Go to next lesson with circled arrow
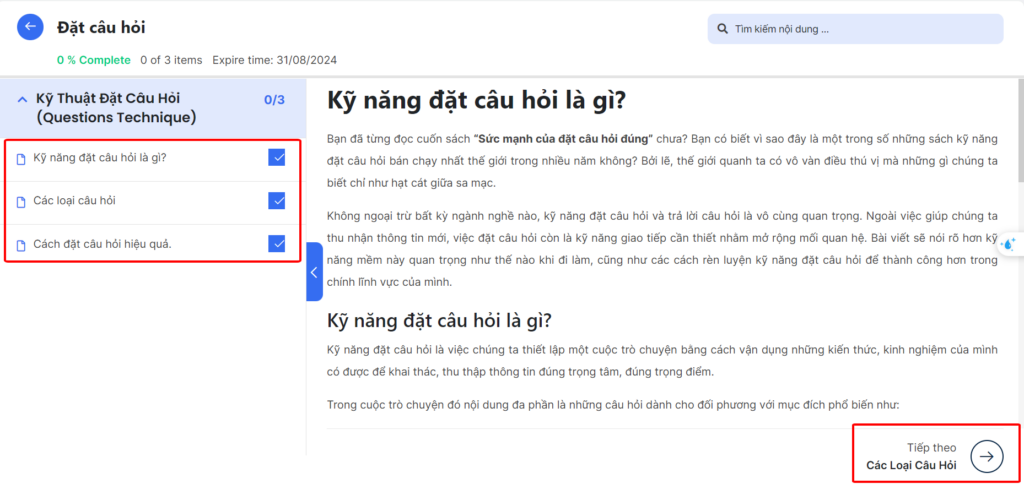The width and height of the screenshot is (1024, 484). [x=986, y=457]
